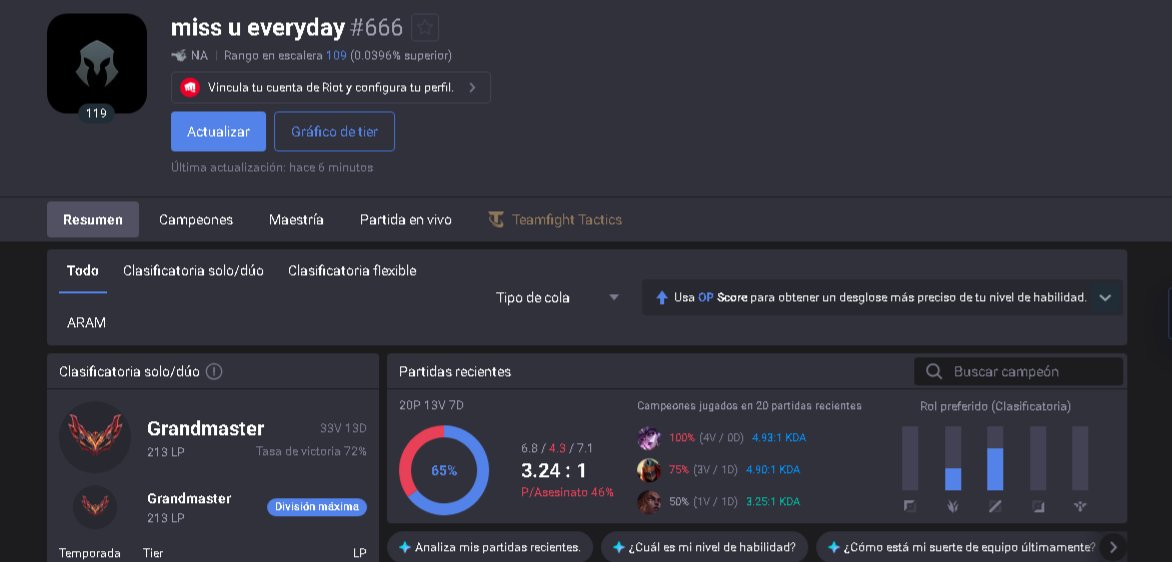Click the bottom lane role icon
This screenshot has height=562, width=1172.
pos(1038,507)
